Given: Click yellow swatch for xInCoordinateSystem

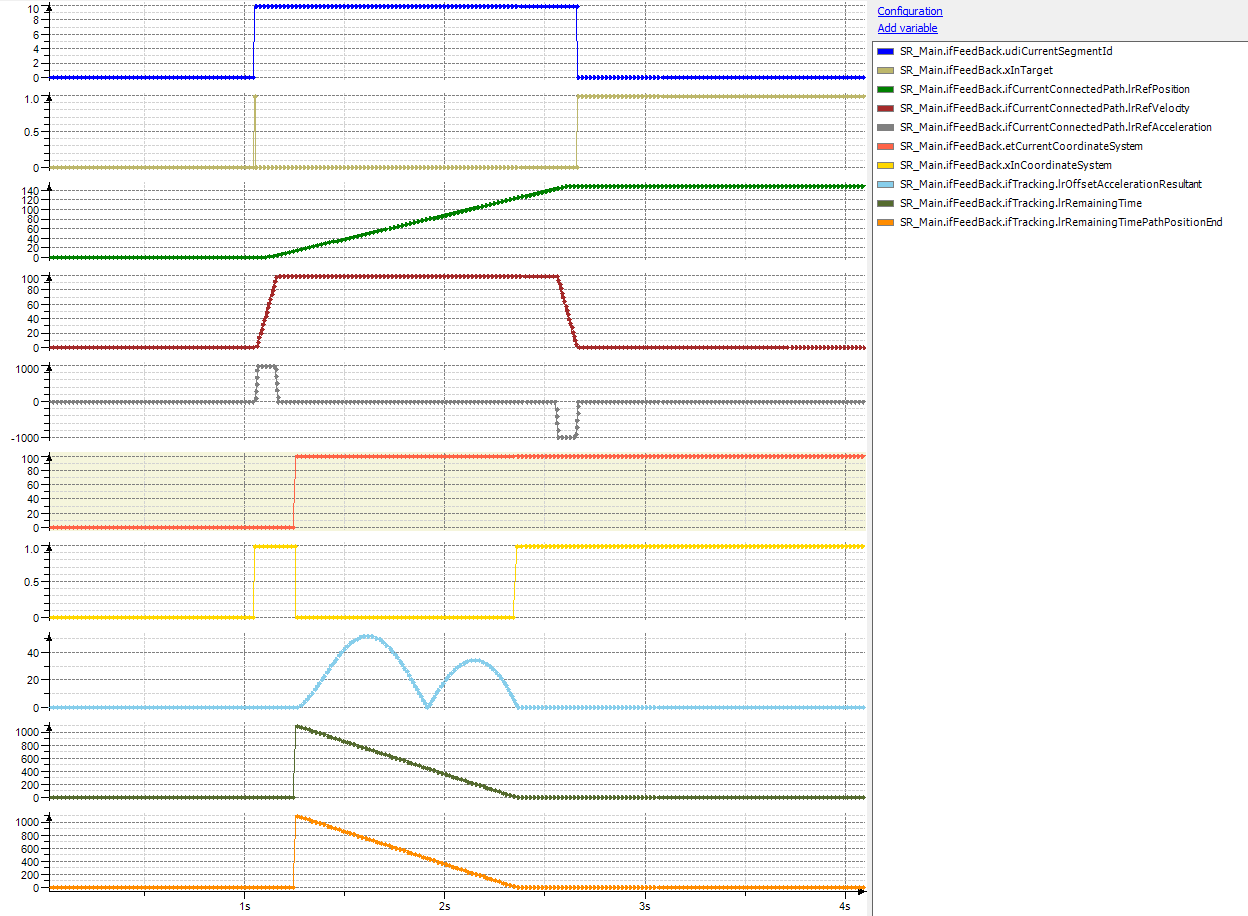Looking at the screenshot, I should tap(885, 165).
